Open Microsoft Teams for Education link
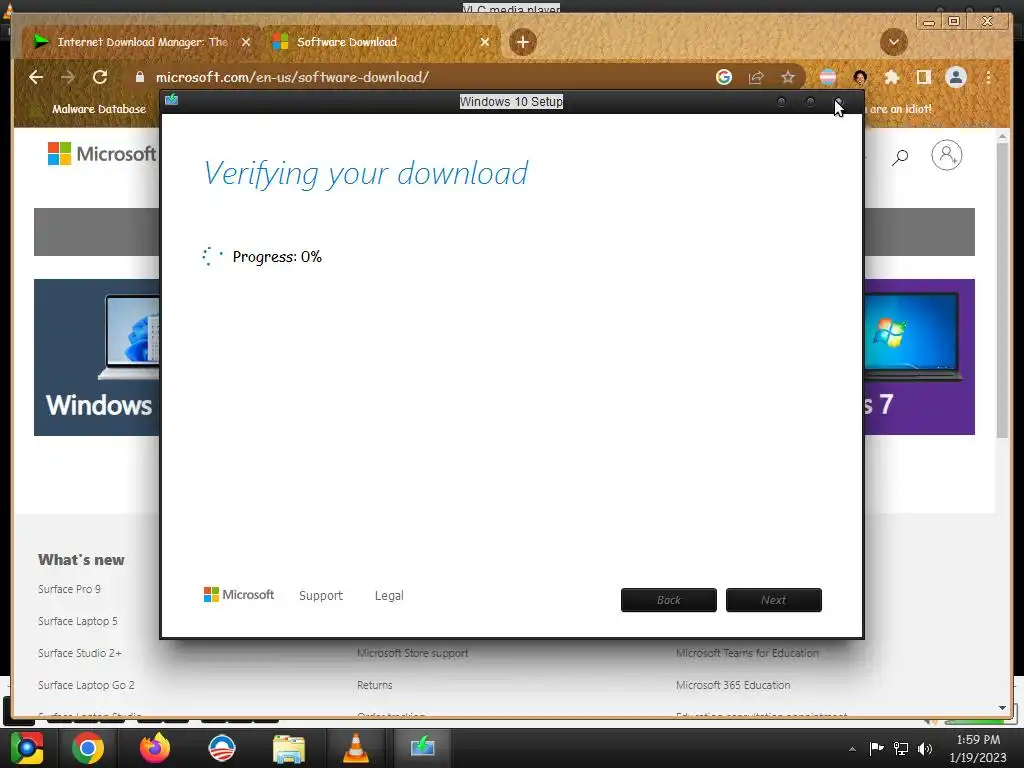This screenshot has height=768, width=1024. click(747, 653)
